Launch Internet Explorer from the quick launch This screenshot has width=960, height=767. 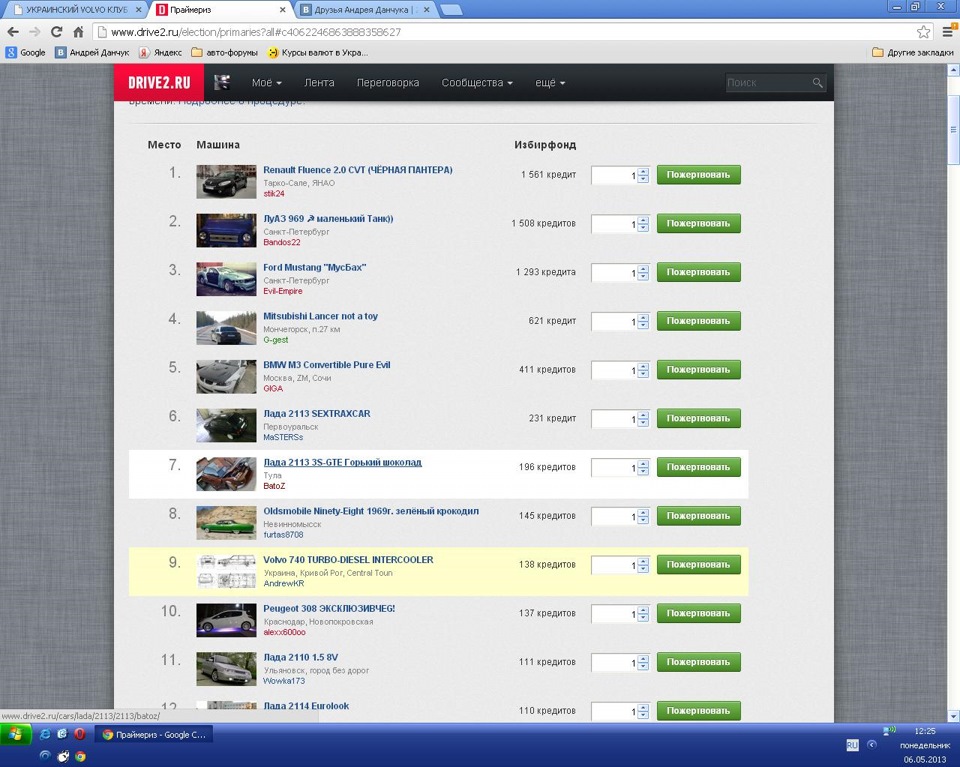click(45, 734)
